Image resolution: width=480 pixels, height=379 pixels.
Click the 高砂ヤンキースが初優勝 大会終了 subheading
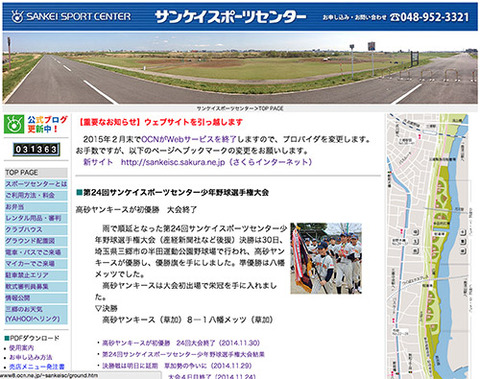[x=136, y=210]
